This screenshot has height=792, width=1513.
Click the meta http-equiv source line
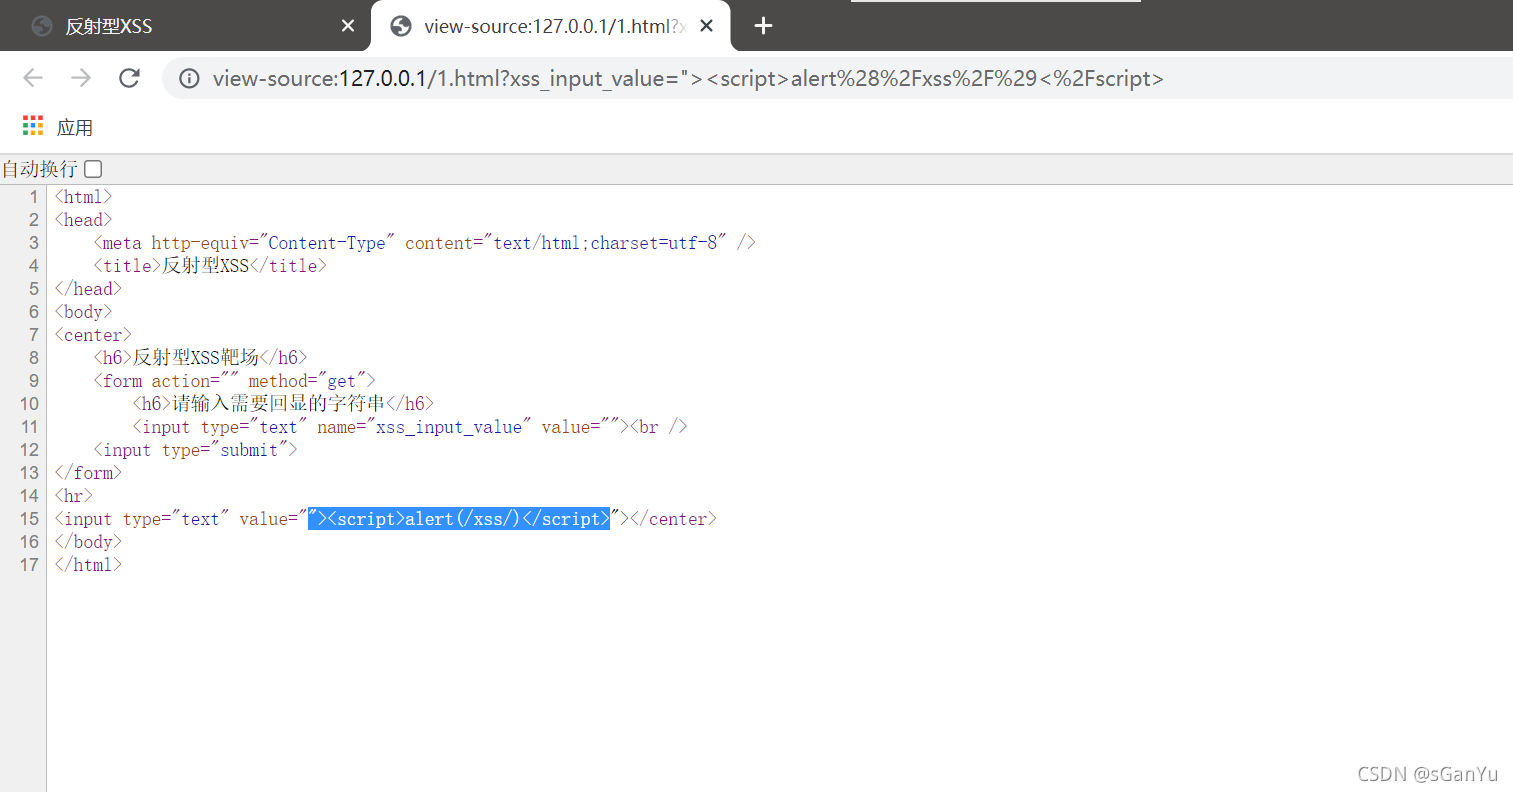425,243
